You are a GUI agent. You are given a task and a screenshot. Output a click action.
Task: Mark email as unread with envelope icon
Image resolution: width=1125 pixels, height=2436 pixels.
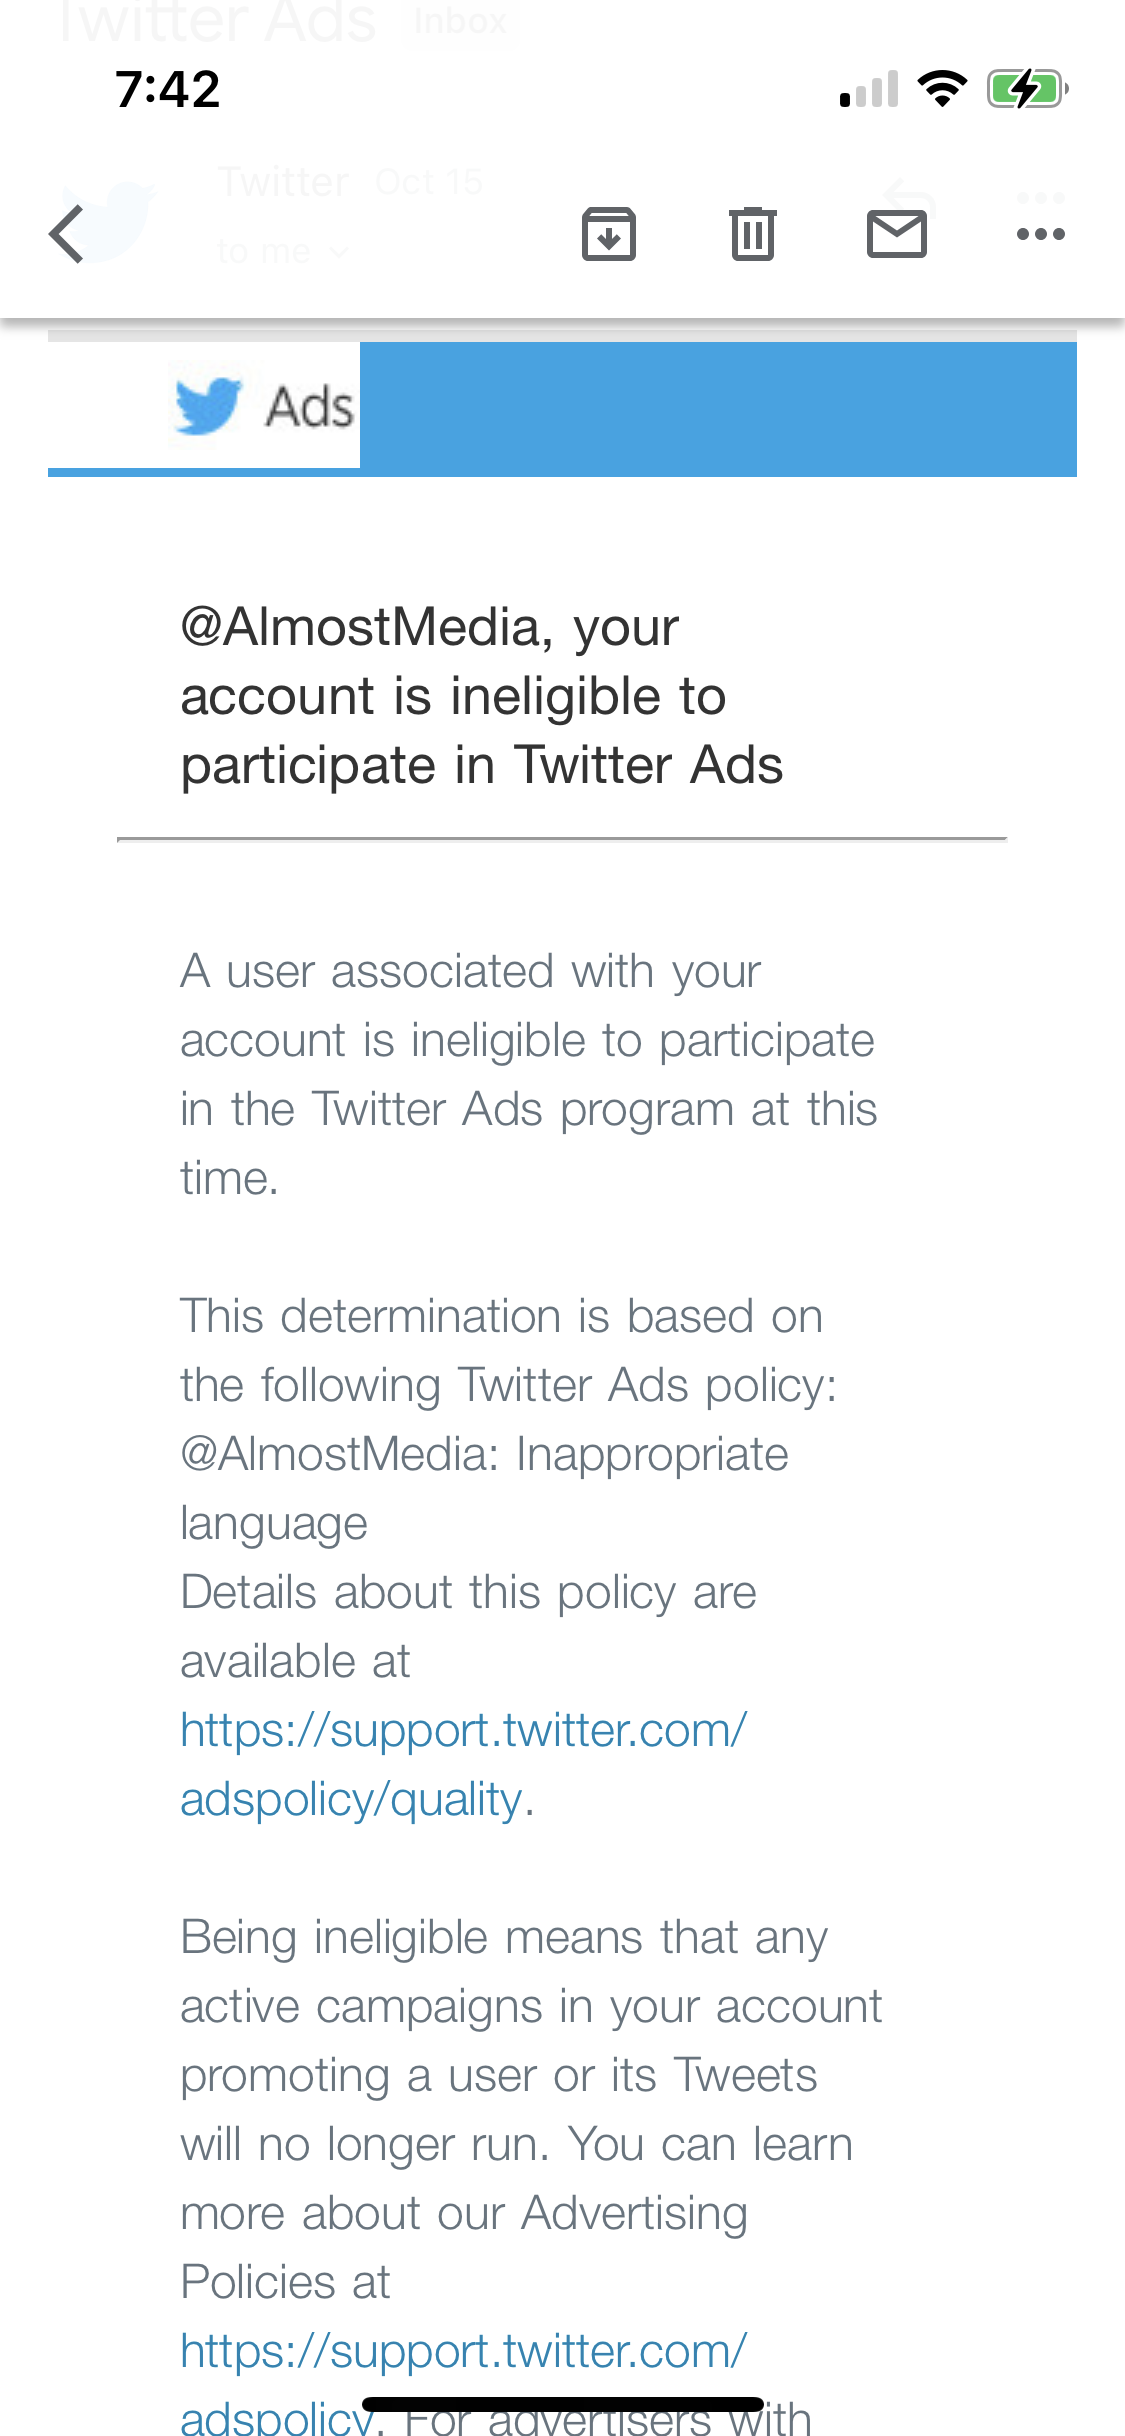tap(896, 234)
